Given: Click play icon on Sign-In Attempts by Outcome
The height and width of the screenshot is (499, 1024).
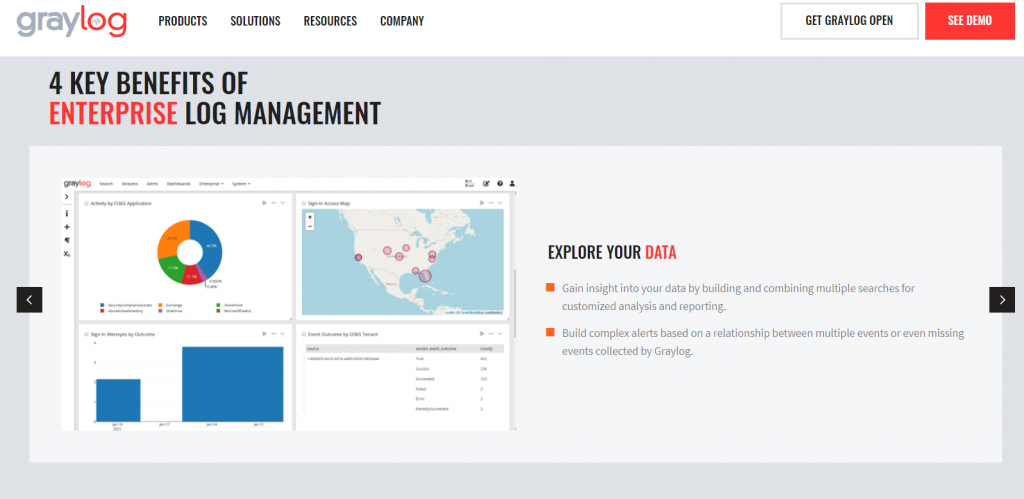Looking at the screenshot, I should pyautogui.click(x=264, y=334).
